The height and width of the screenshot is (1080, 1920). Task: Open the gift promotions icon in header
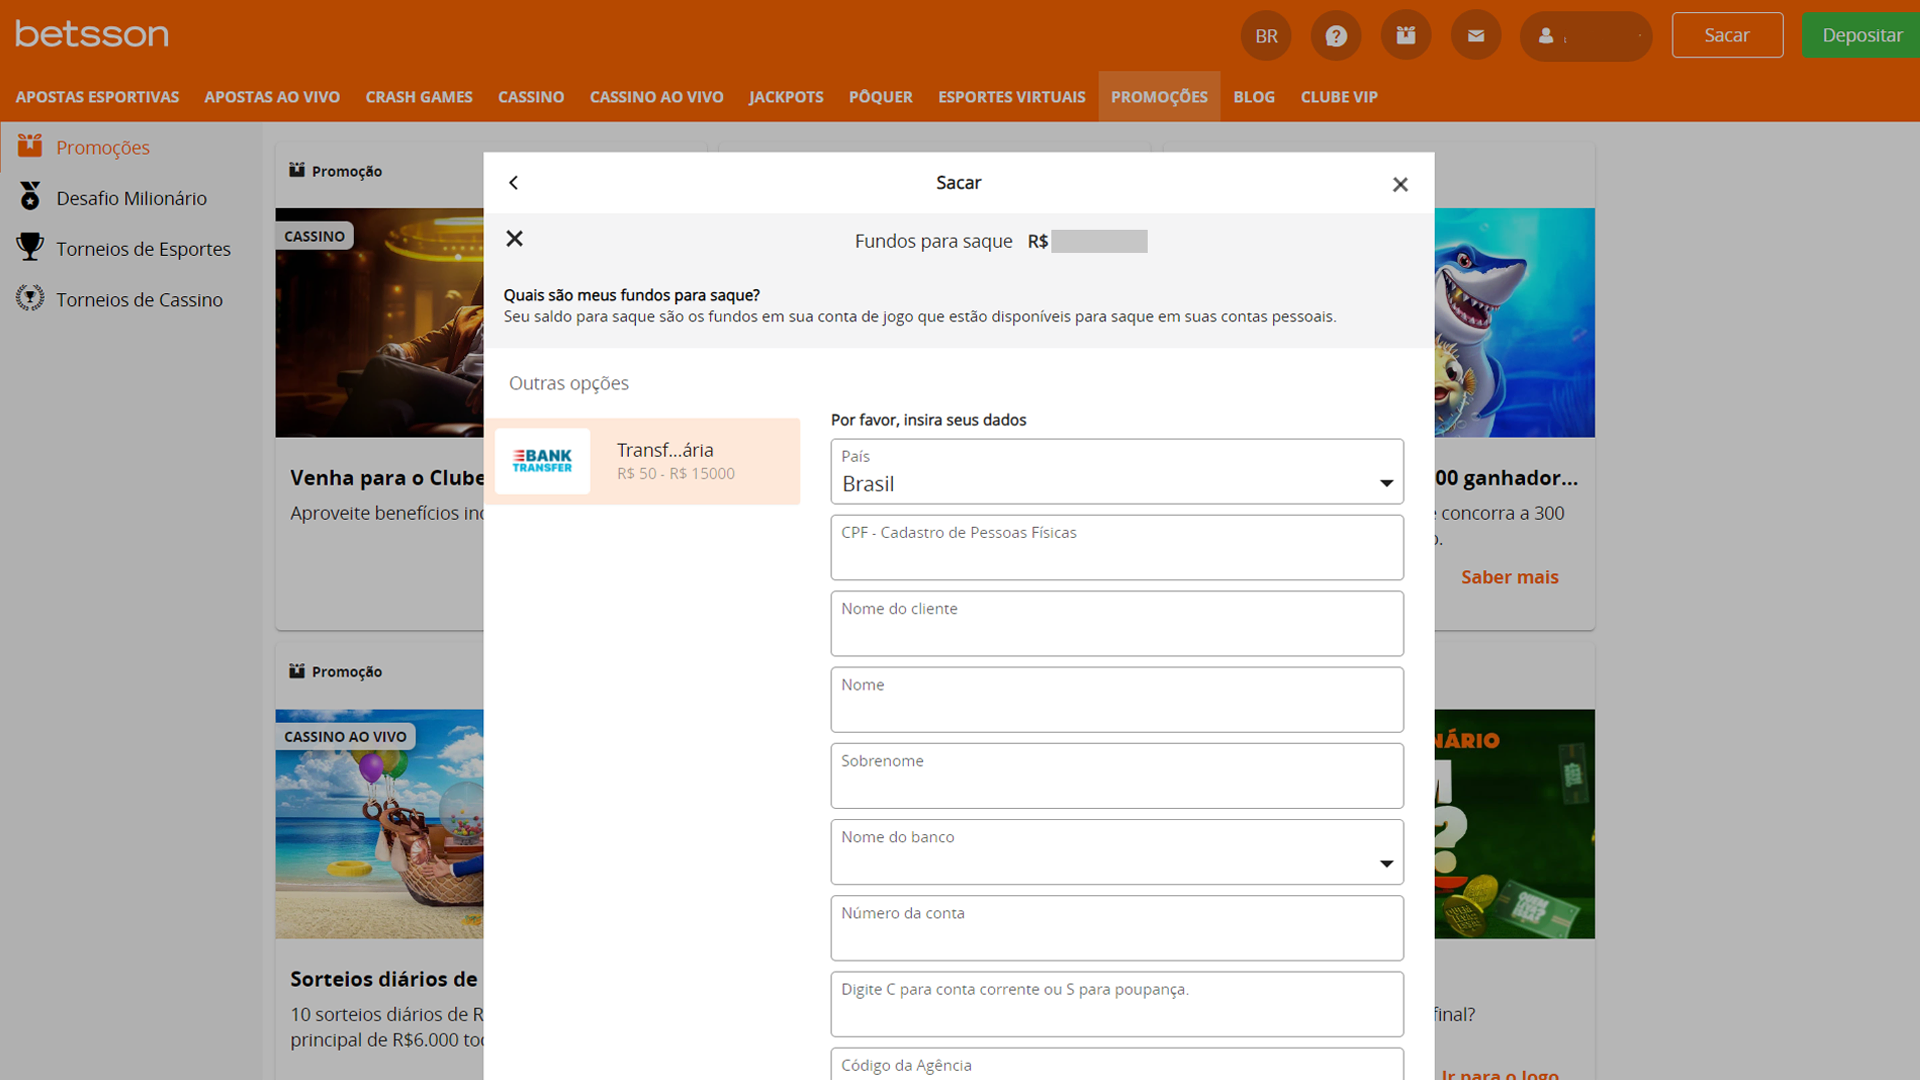1406,36
